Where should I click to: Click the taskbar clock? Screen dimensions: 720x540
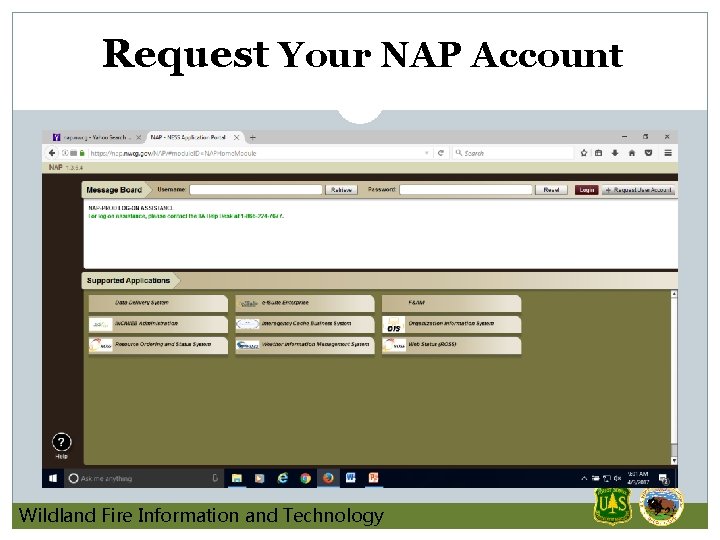coord(638,478)
